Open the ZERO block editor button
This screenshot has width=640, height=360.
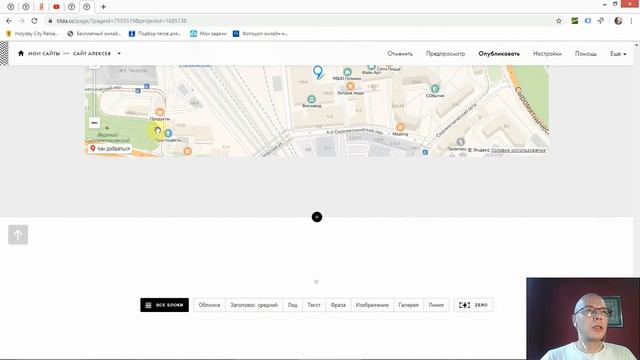pyautogui.click(x=473, y=305)
